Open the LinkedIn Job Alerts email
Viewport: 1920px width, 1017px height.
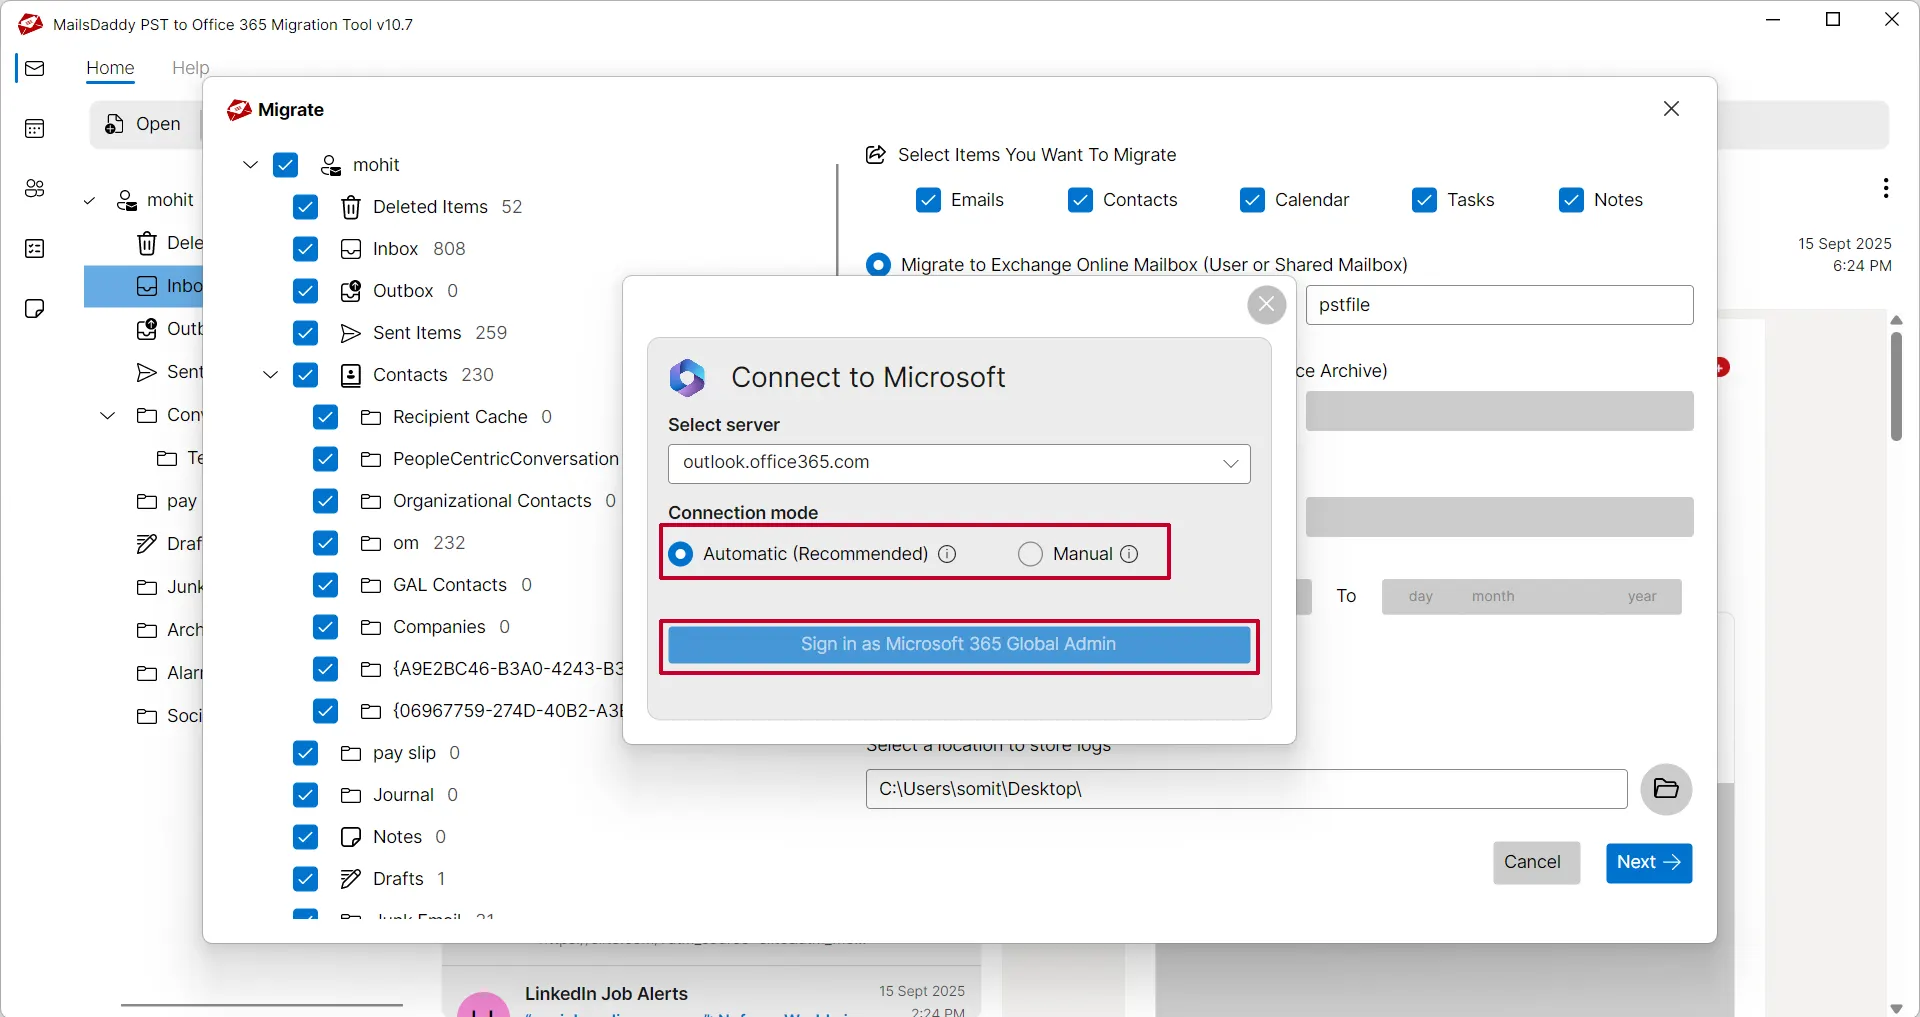[712, 994]
